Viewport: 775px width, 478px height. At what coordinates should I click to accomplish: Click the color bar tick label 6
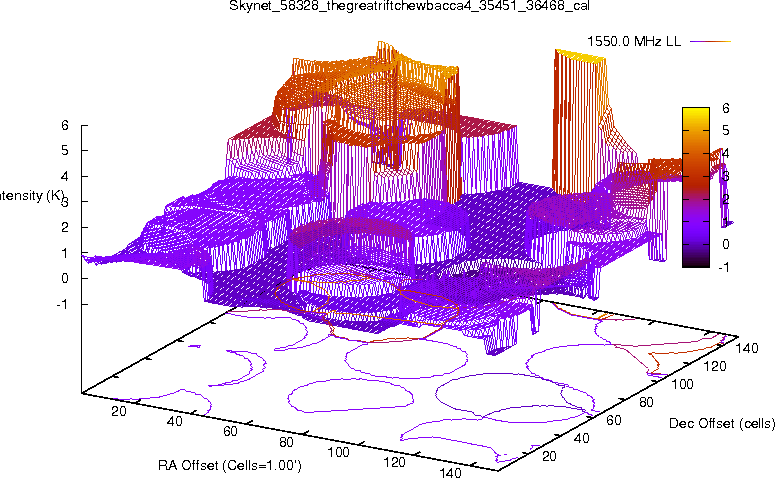(725, 108)
